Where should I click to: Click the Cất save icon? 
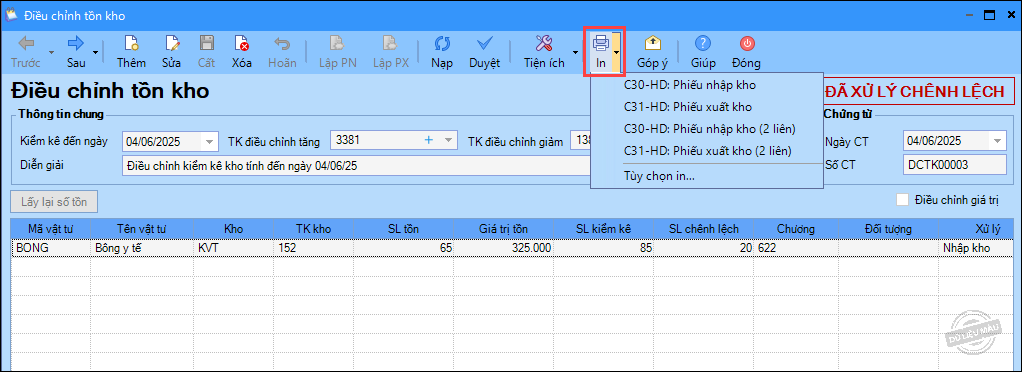point(207,44)
